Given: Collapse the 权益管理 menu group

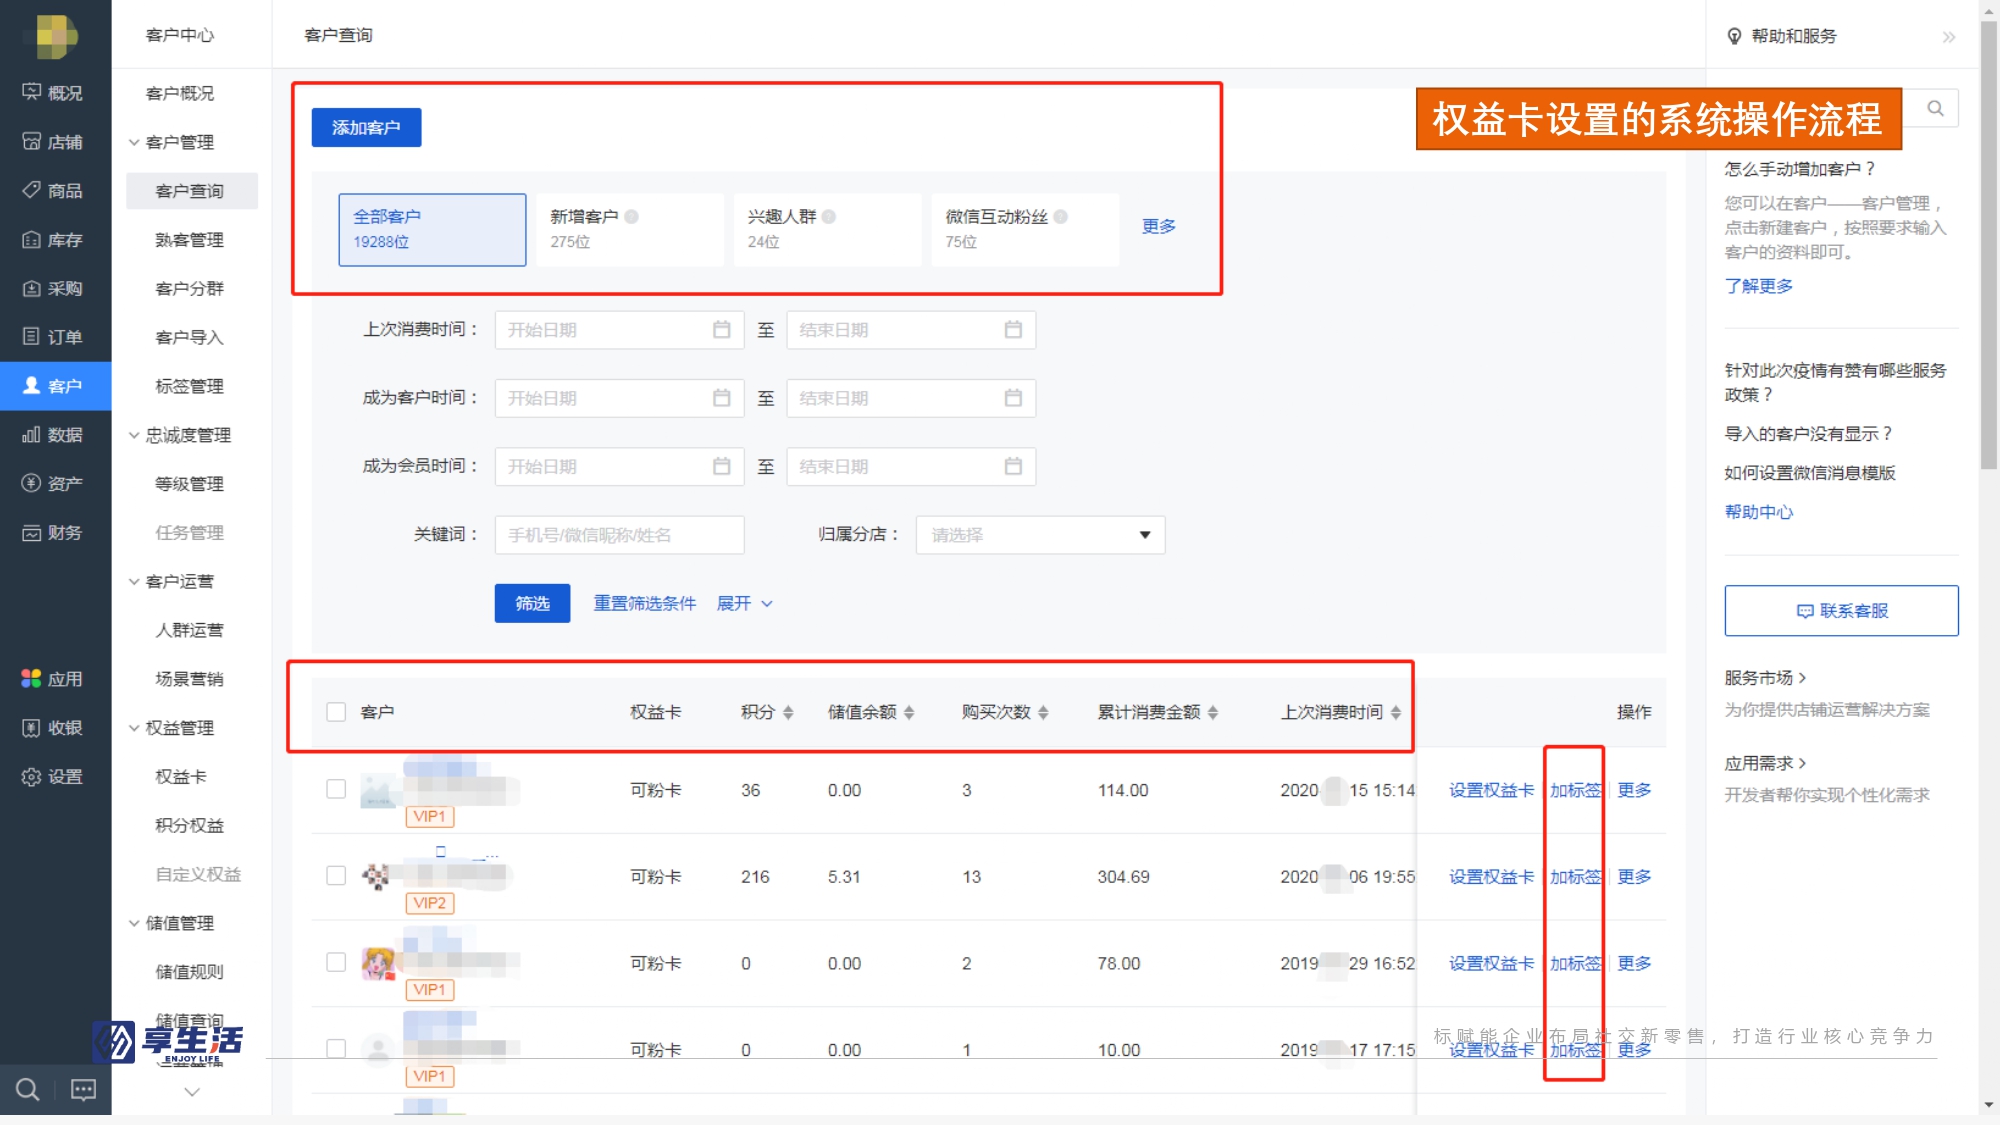Looking at the screenshot, I should click(134, 728).
